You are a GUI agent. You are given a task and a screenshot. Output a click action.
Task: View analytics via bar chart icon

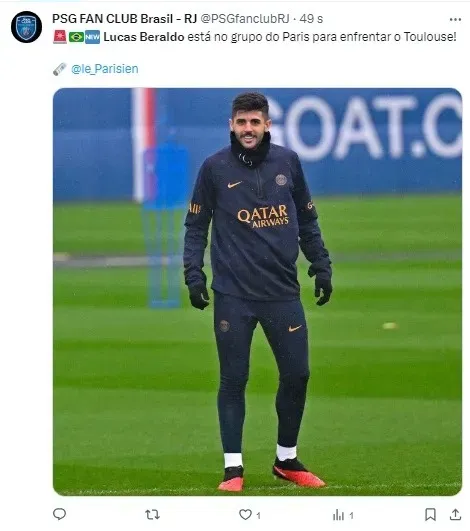click(338, 515)
